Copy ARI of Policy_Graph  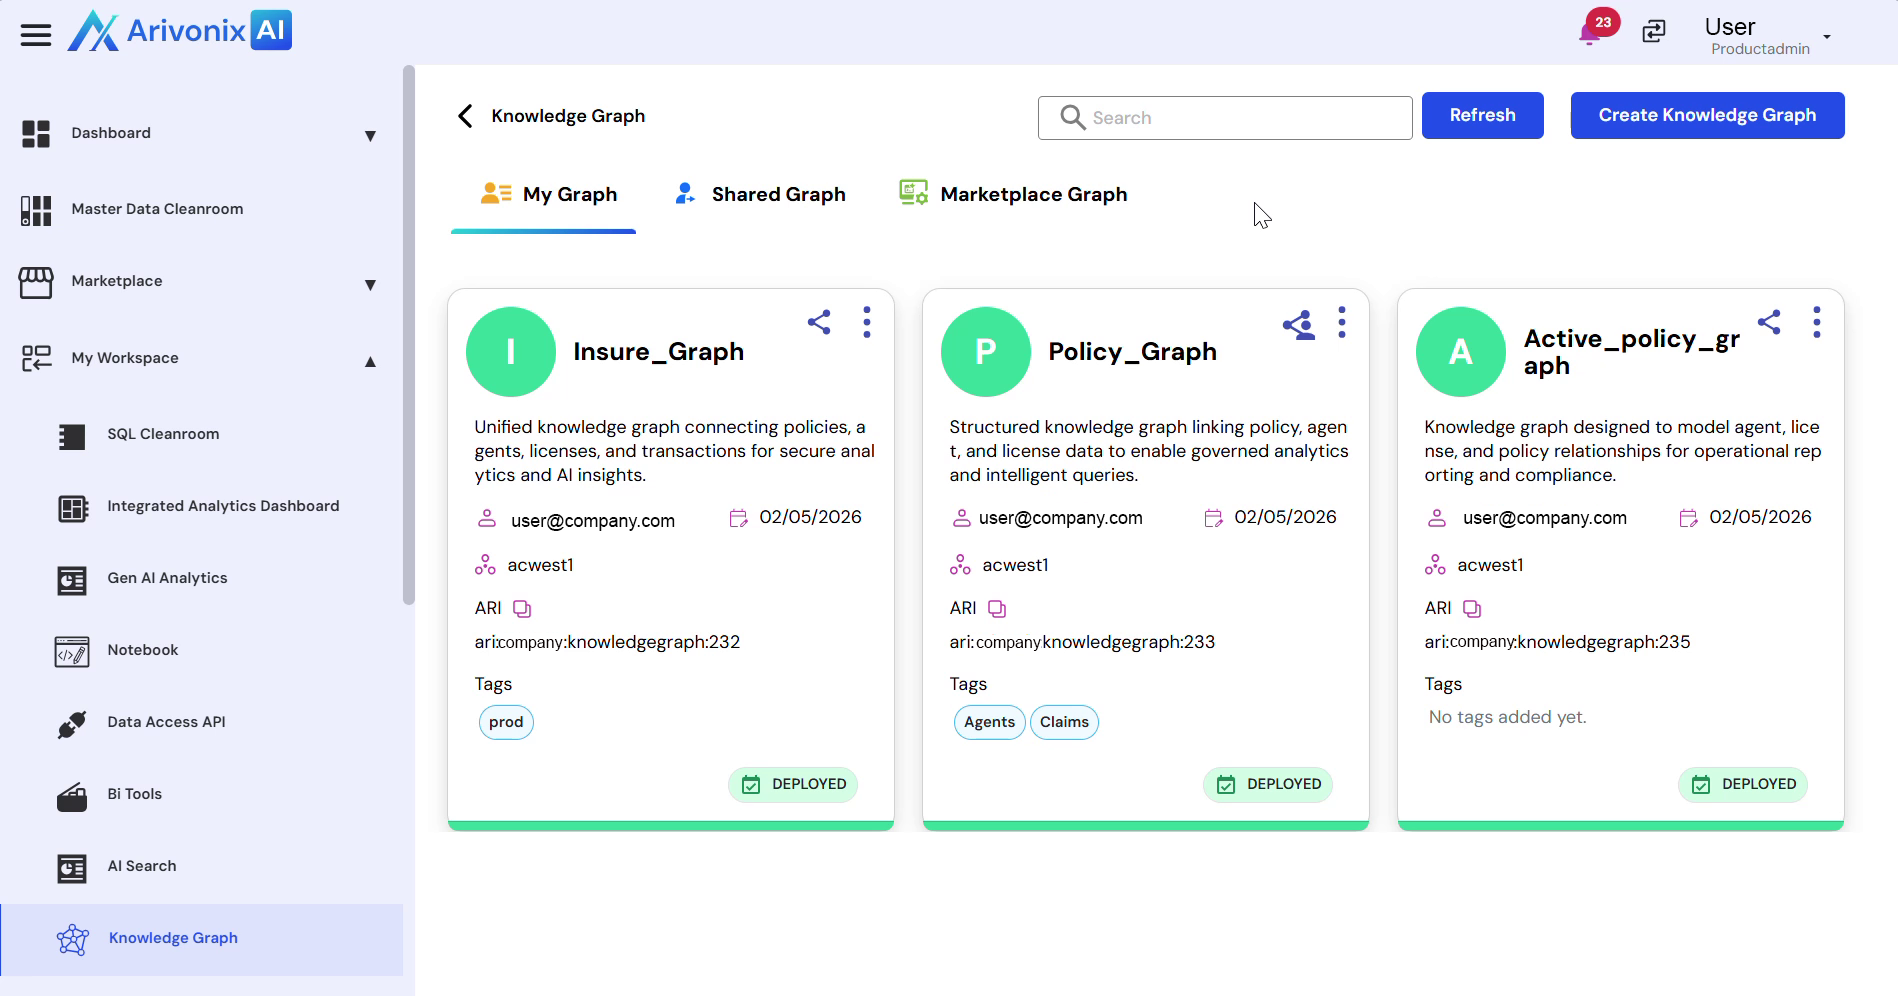click(x=997, y=609)
